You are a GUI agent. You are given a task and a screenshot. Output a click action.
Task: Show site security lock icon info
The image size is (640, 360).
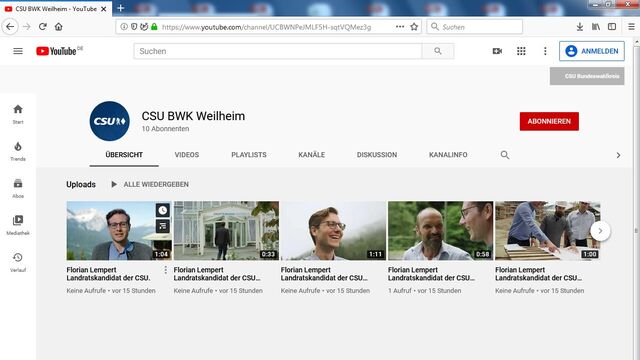pyautogui.click(x=154, y=27)
